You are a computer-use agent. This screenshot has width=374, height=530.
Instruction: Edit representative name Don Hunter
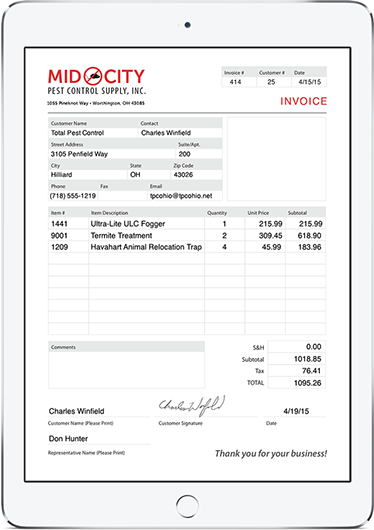coord(99,439)
